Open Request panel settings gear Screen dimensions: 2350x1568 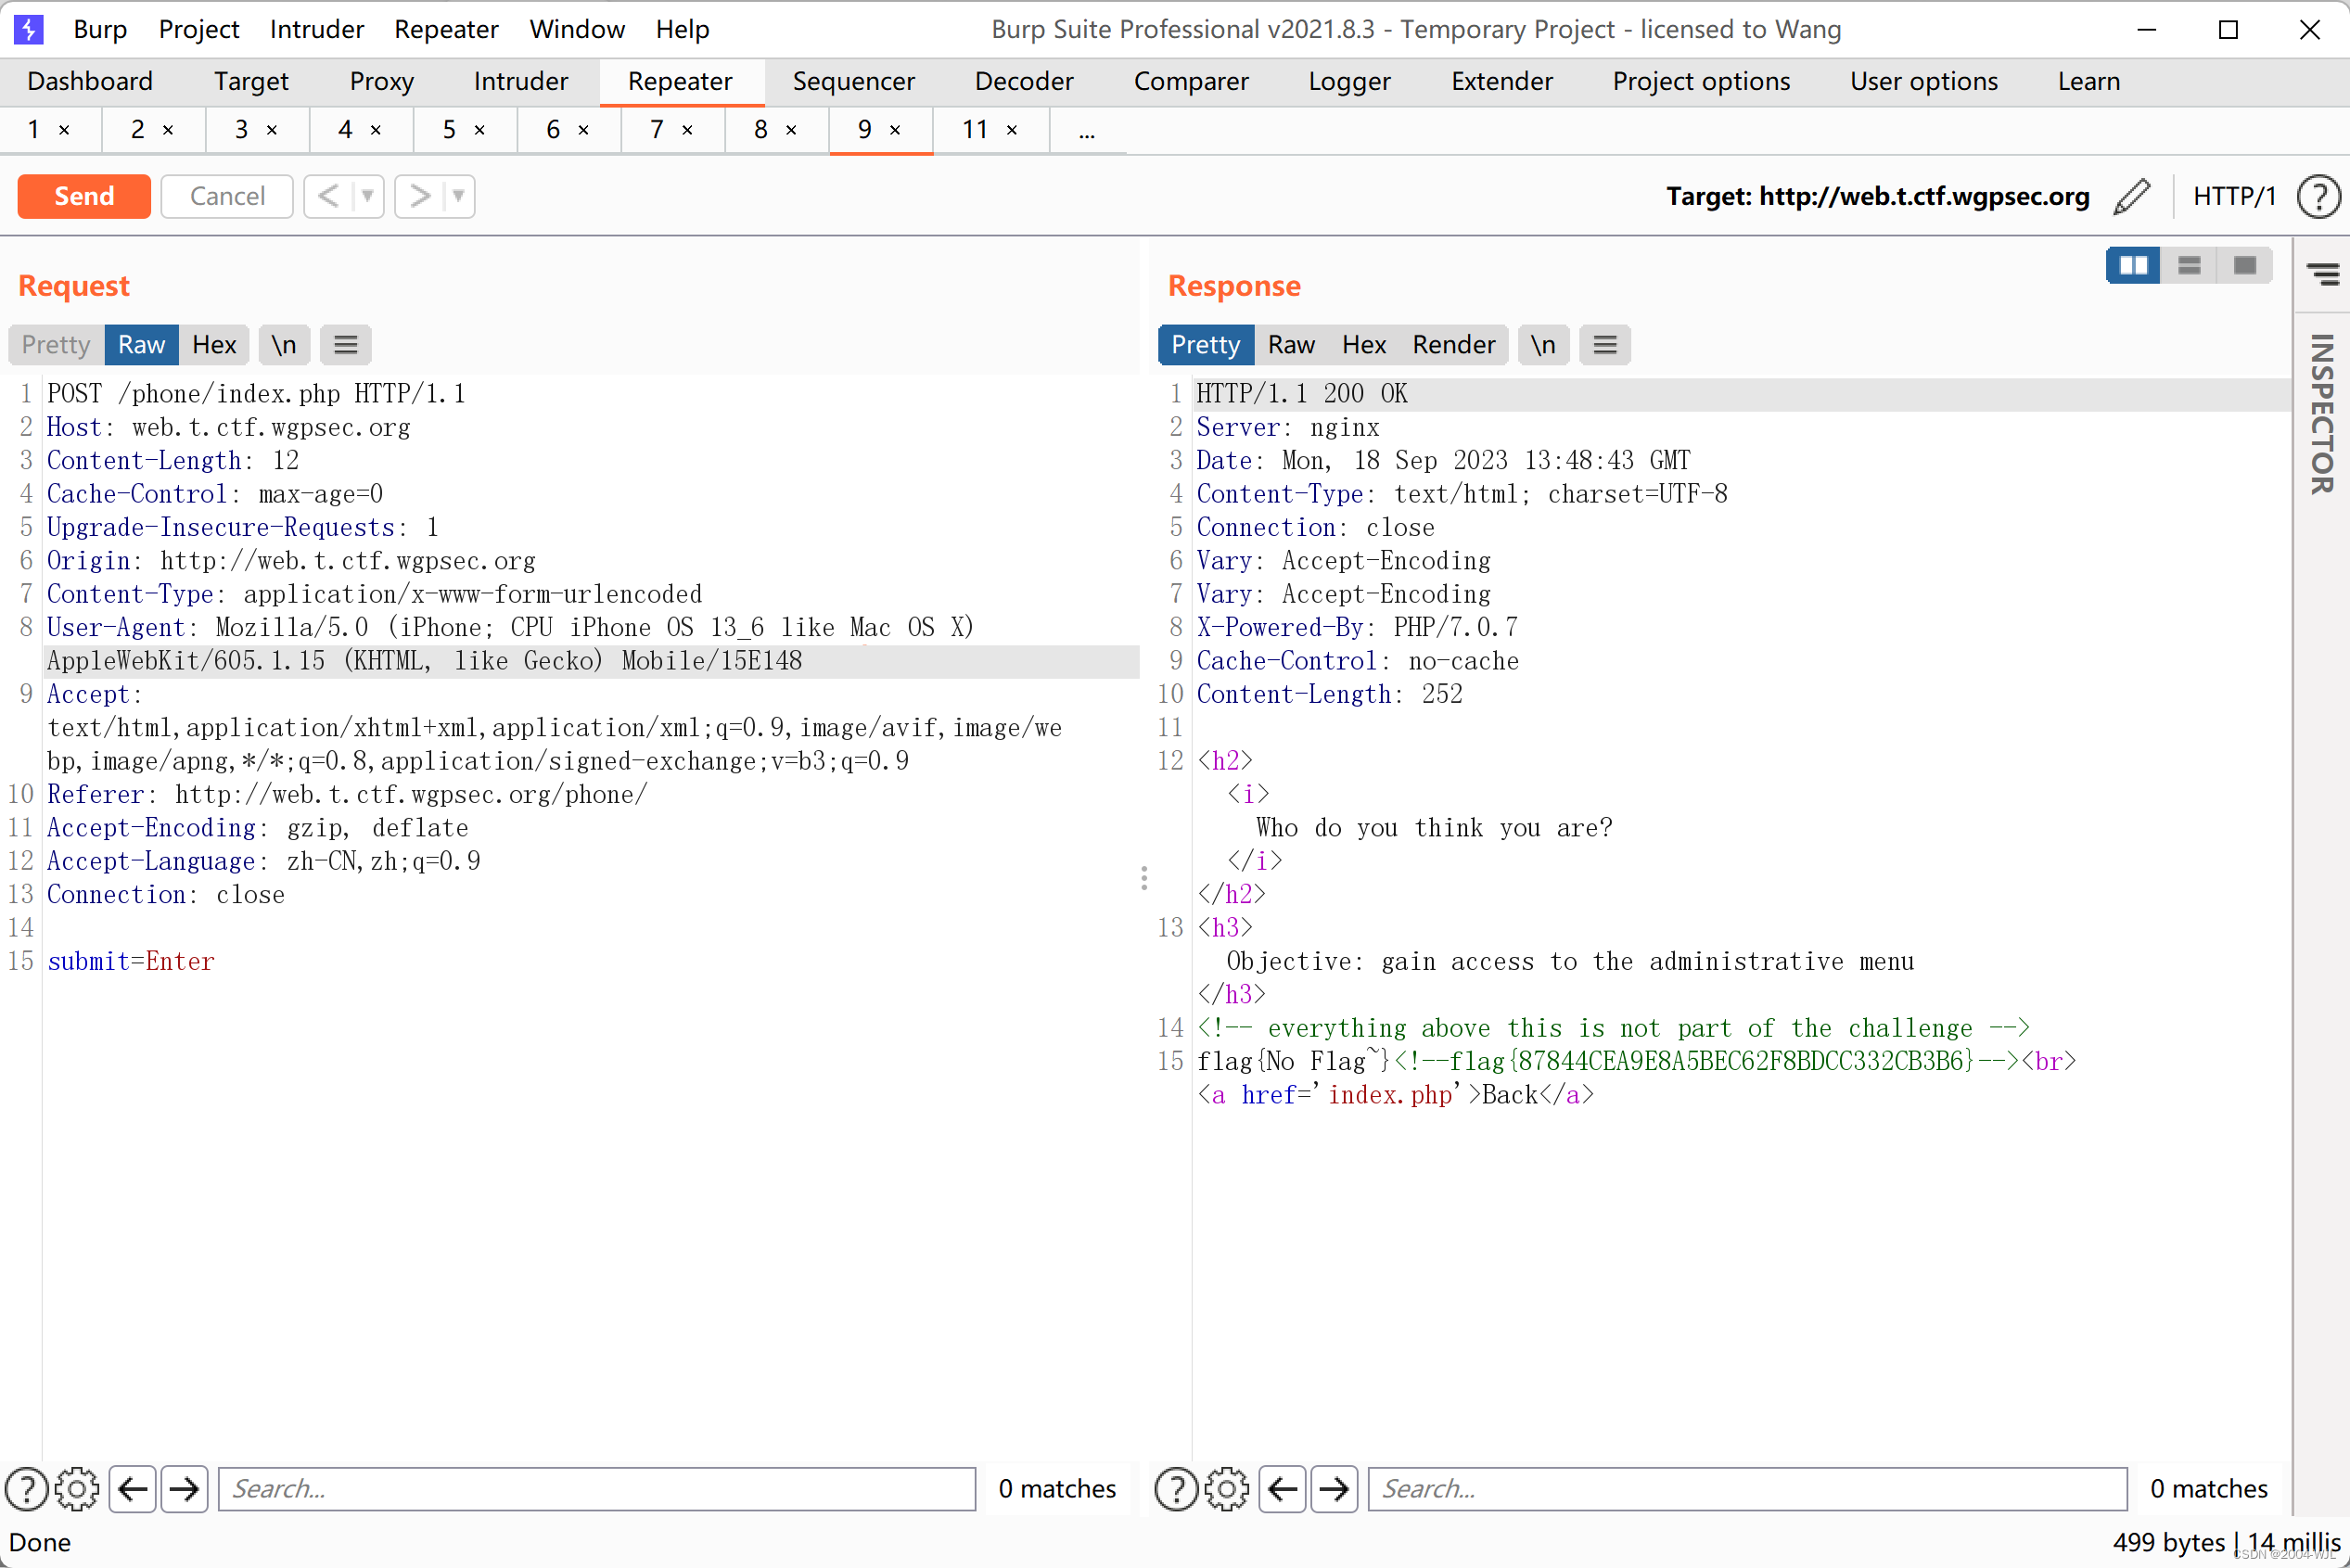coord(78,1489)
